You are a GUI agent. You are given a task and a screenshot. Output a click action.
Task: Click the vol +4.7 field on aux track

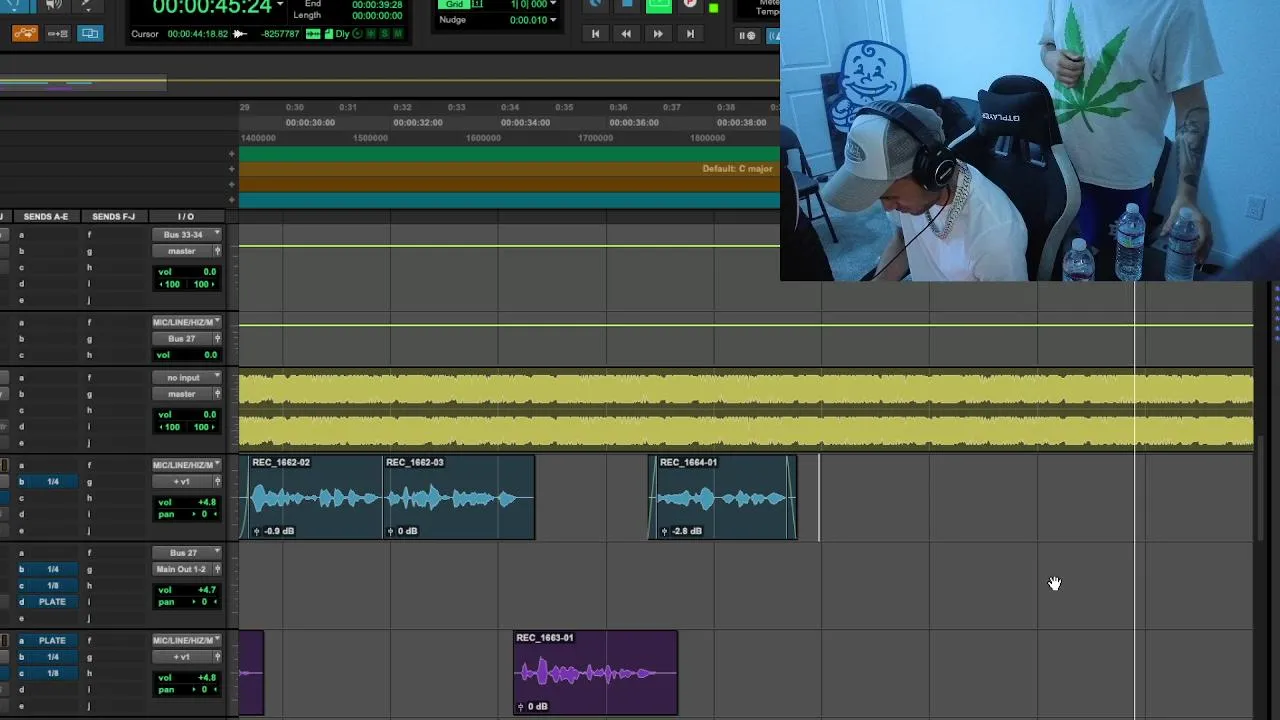[x=187, y=590]
